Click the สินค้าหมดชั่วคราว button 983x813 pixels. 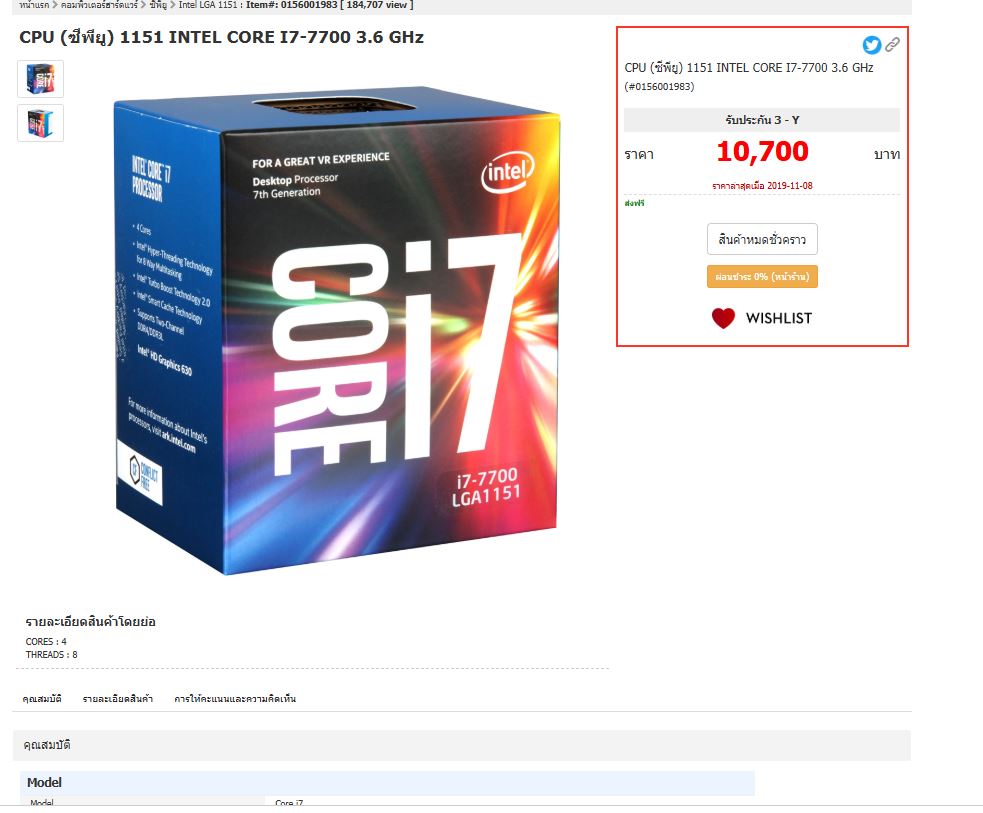click(762, 239)
